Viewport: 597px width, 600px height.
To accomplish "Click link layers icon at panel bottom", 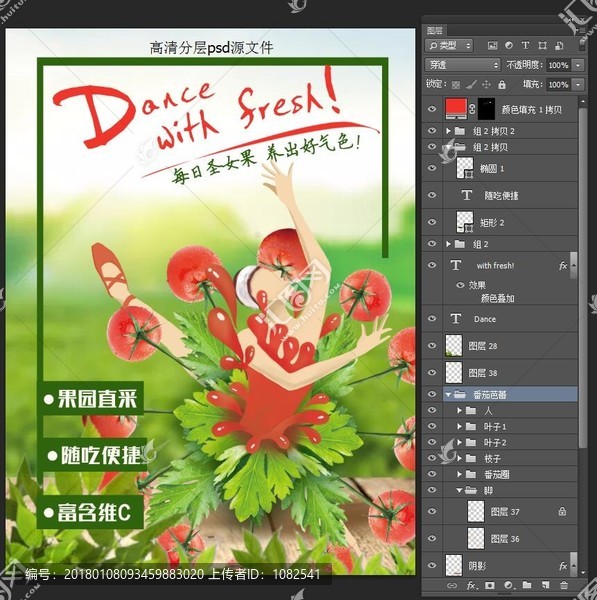I will point(452,585).
